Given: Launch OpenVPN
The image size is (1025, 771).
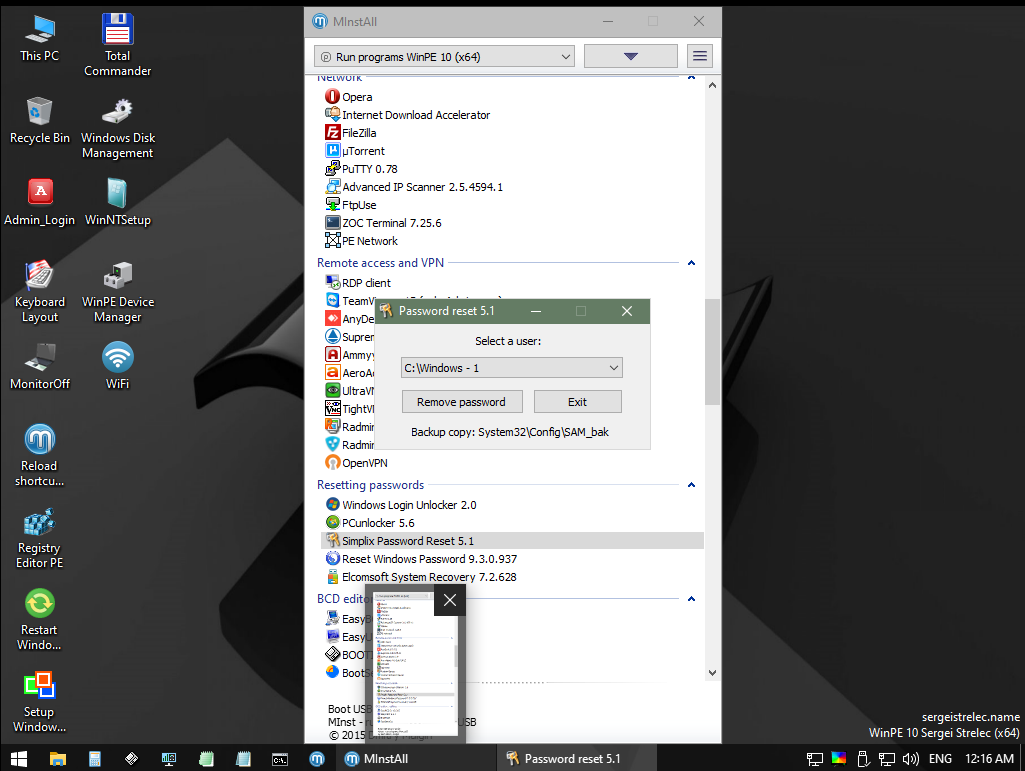Looking at the screenshot, I should [x=356, y=463].
